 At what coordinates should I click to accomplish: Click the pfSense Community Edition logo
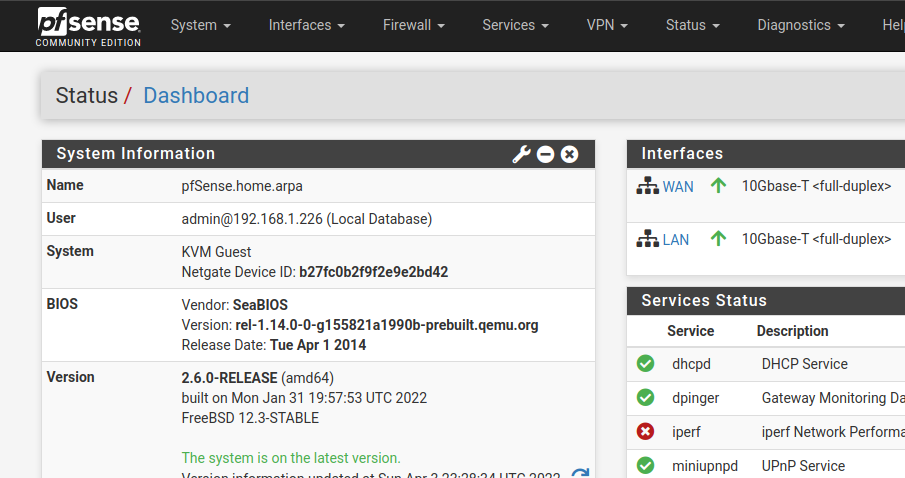(89, 26)
